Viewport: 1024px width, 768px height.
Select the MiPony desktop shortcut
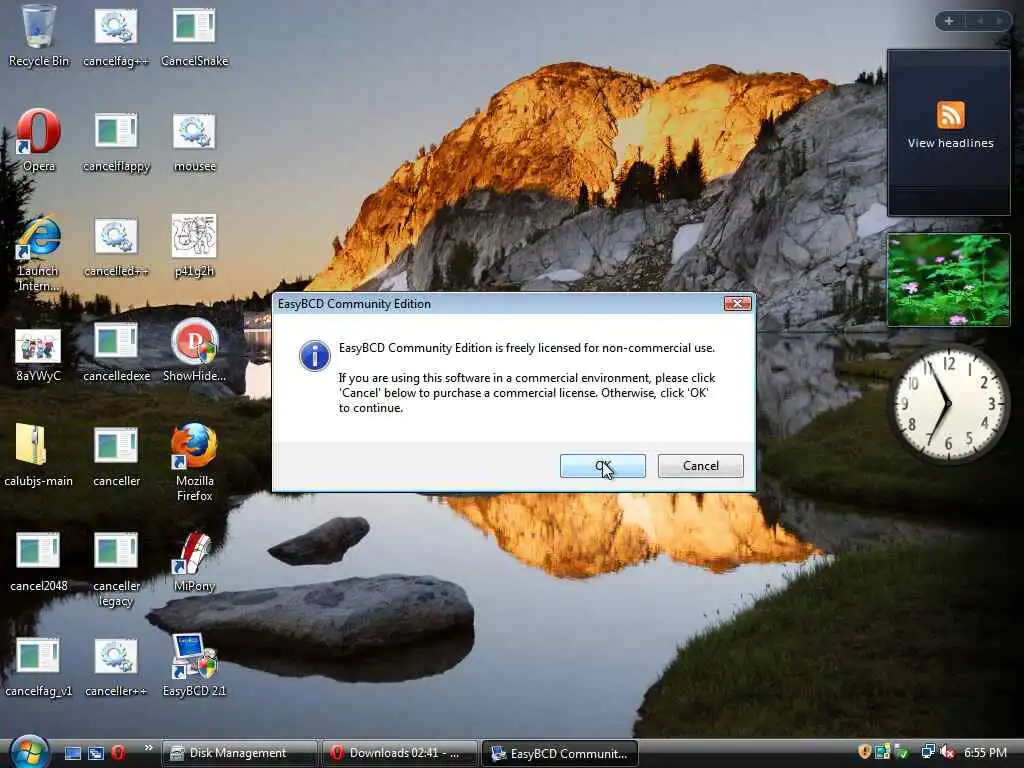[195, 562]
